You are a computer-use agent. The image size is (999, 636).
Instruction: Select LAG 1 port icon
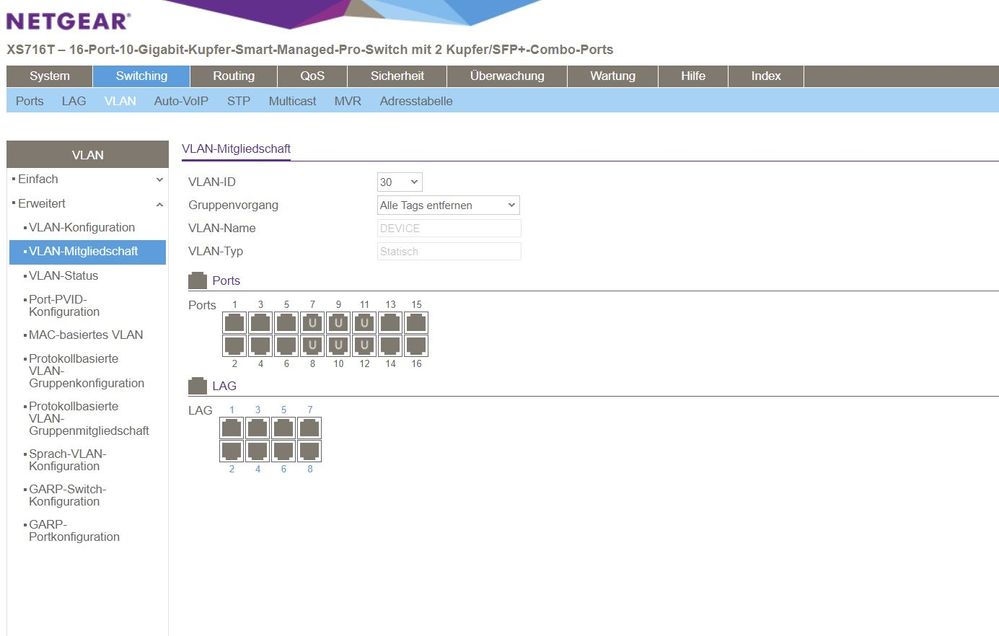(231, 428)
